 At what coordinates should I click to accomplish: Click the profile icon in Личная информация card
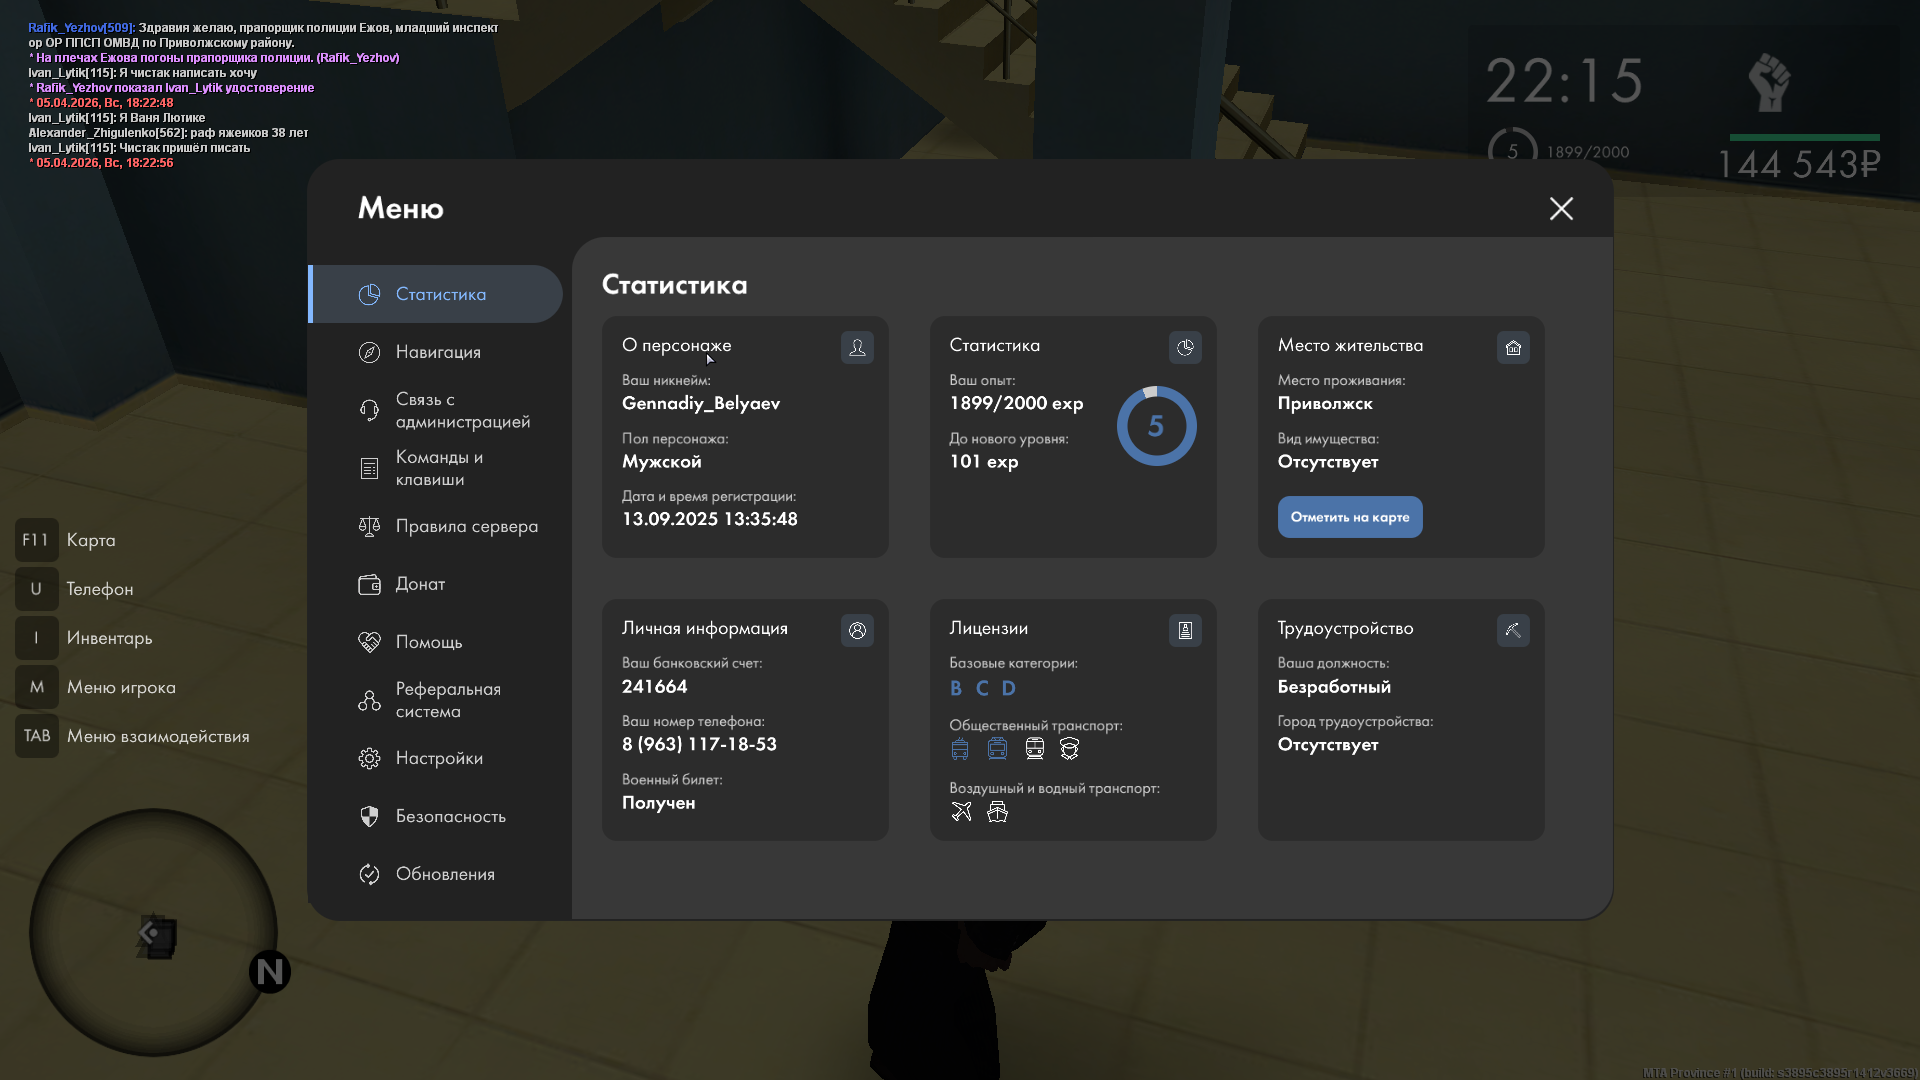pyautogui.click(x=857, y=631)
